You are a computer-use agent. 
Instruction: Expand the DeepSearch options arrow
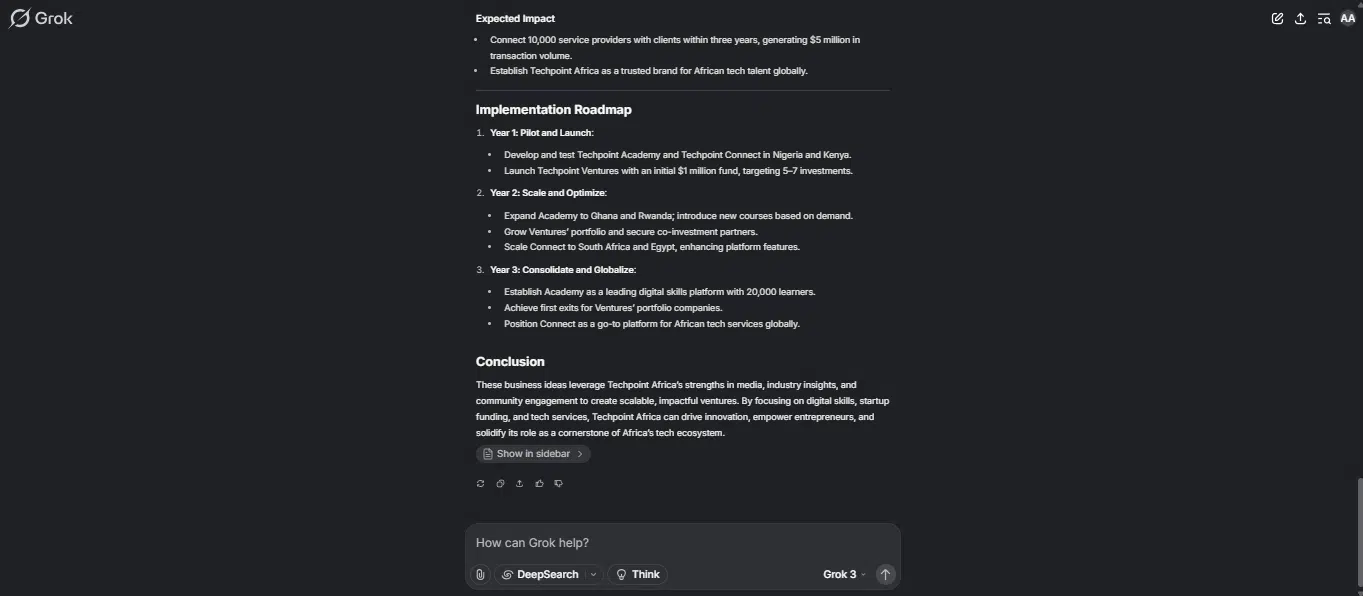pyautogui.click(x=594, y=575)
